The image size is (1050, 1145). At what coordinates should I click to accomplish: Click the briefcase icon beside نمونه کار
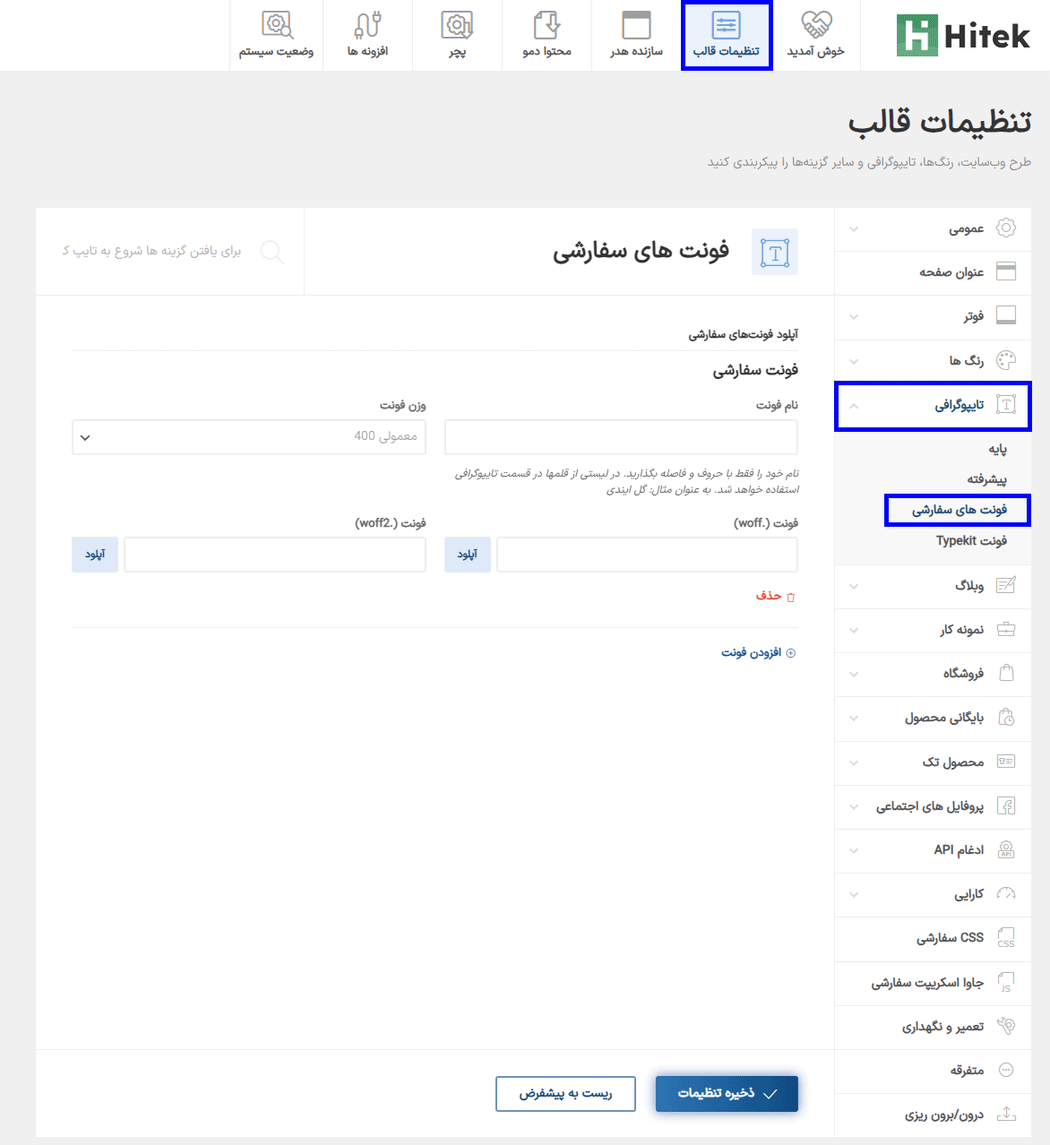pyautogui.click(x=1006, y=629)
